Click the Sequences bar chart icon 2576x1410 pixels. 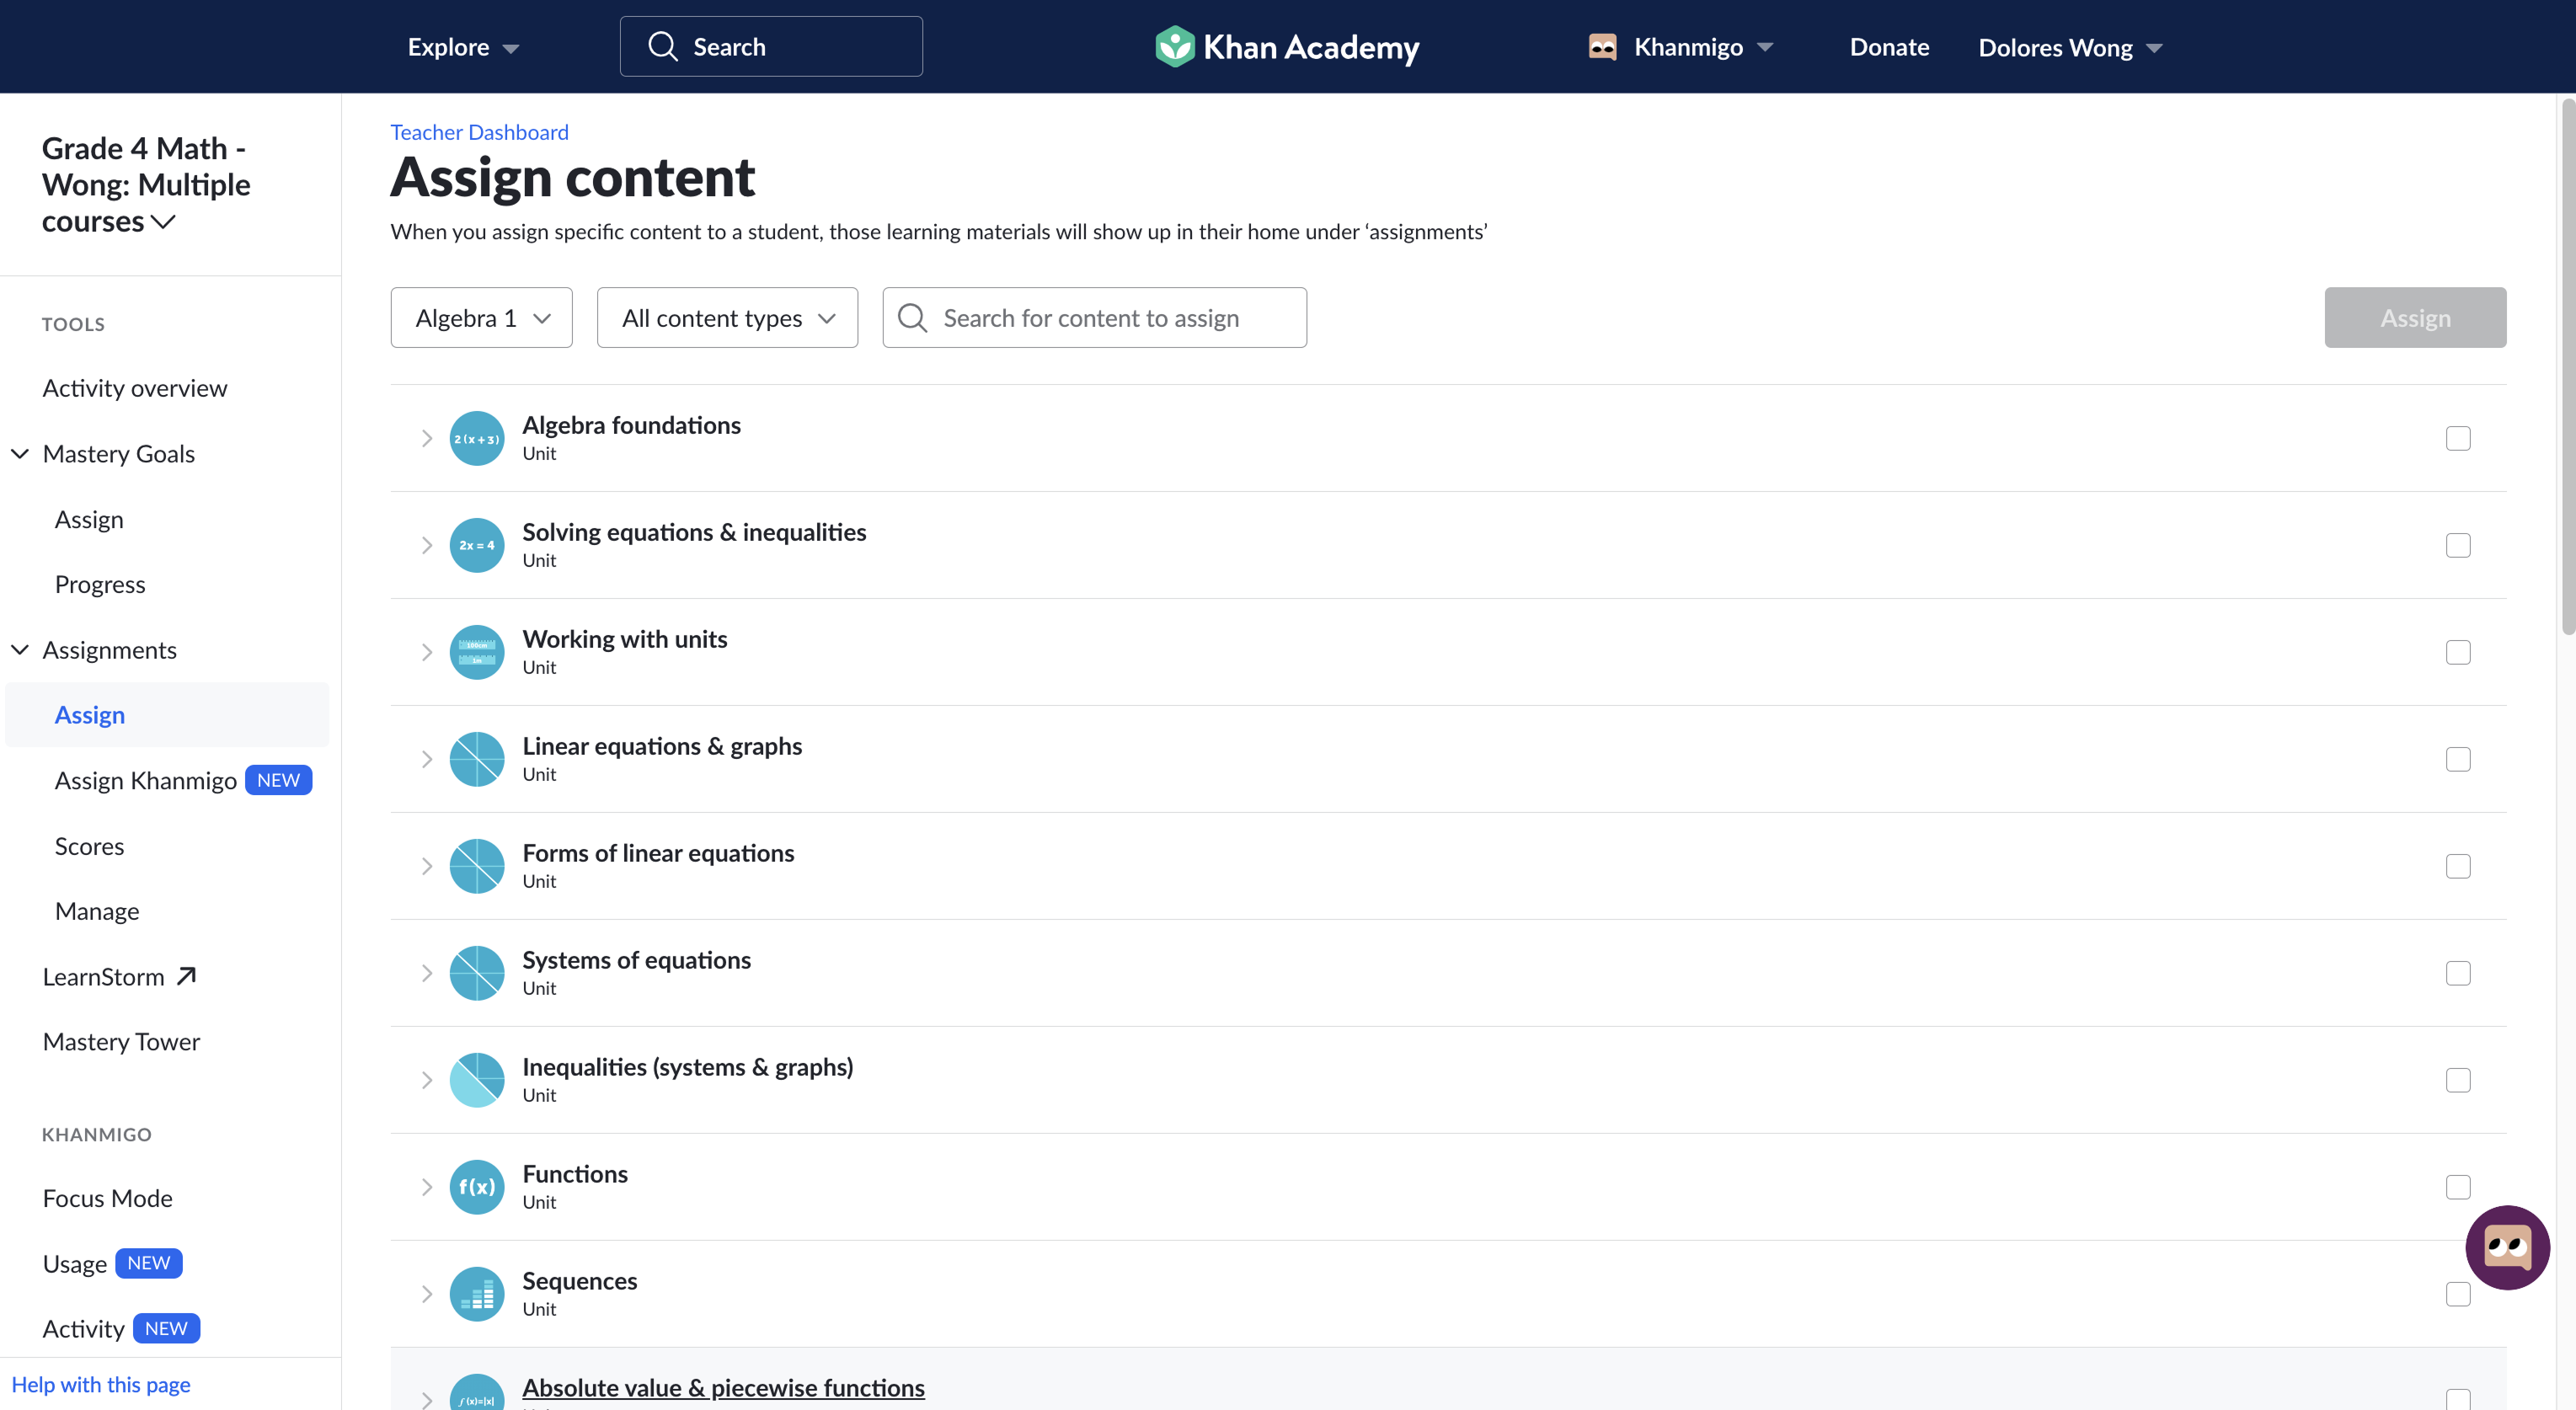click(x=477, y=1294)
